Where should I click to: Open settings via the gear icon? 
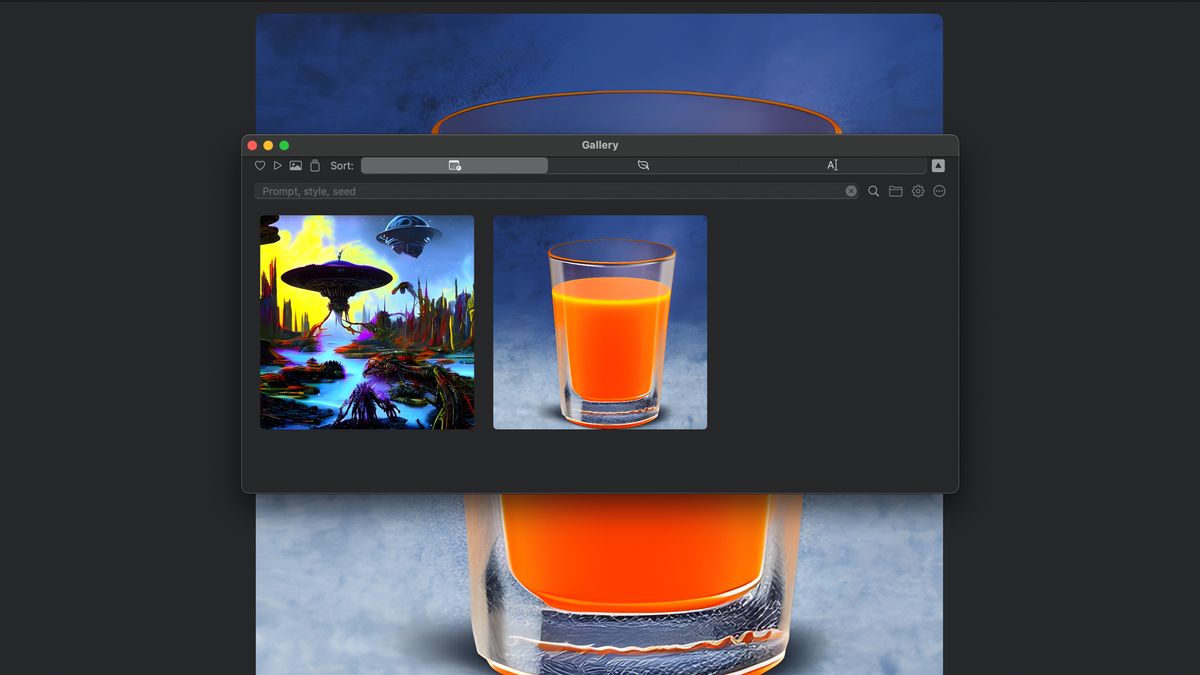(917, 191)
